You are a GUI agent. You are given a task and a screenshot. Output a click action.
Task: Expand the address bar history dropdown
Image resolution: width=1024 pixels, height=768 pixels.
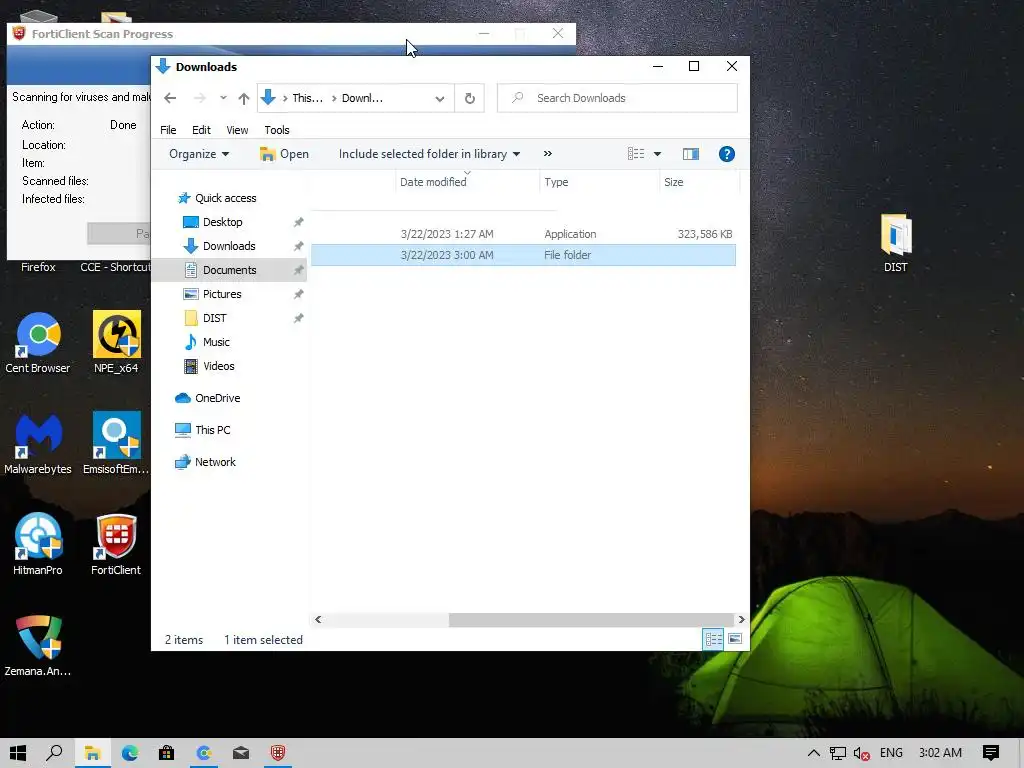point(440,99)
